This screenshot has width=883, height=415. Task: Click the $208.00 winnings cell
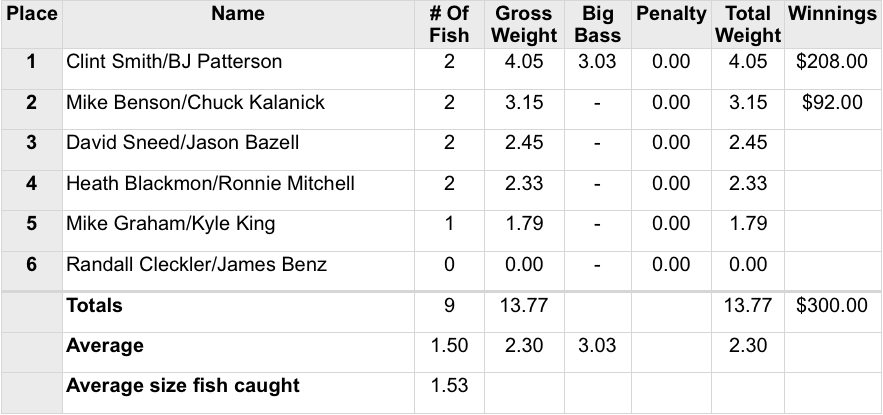(x=832, y=62)
